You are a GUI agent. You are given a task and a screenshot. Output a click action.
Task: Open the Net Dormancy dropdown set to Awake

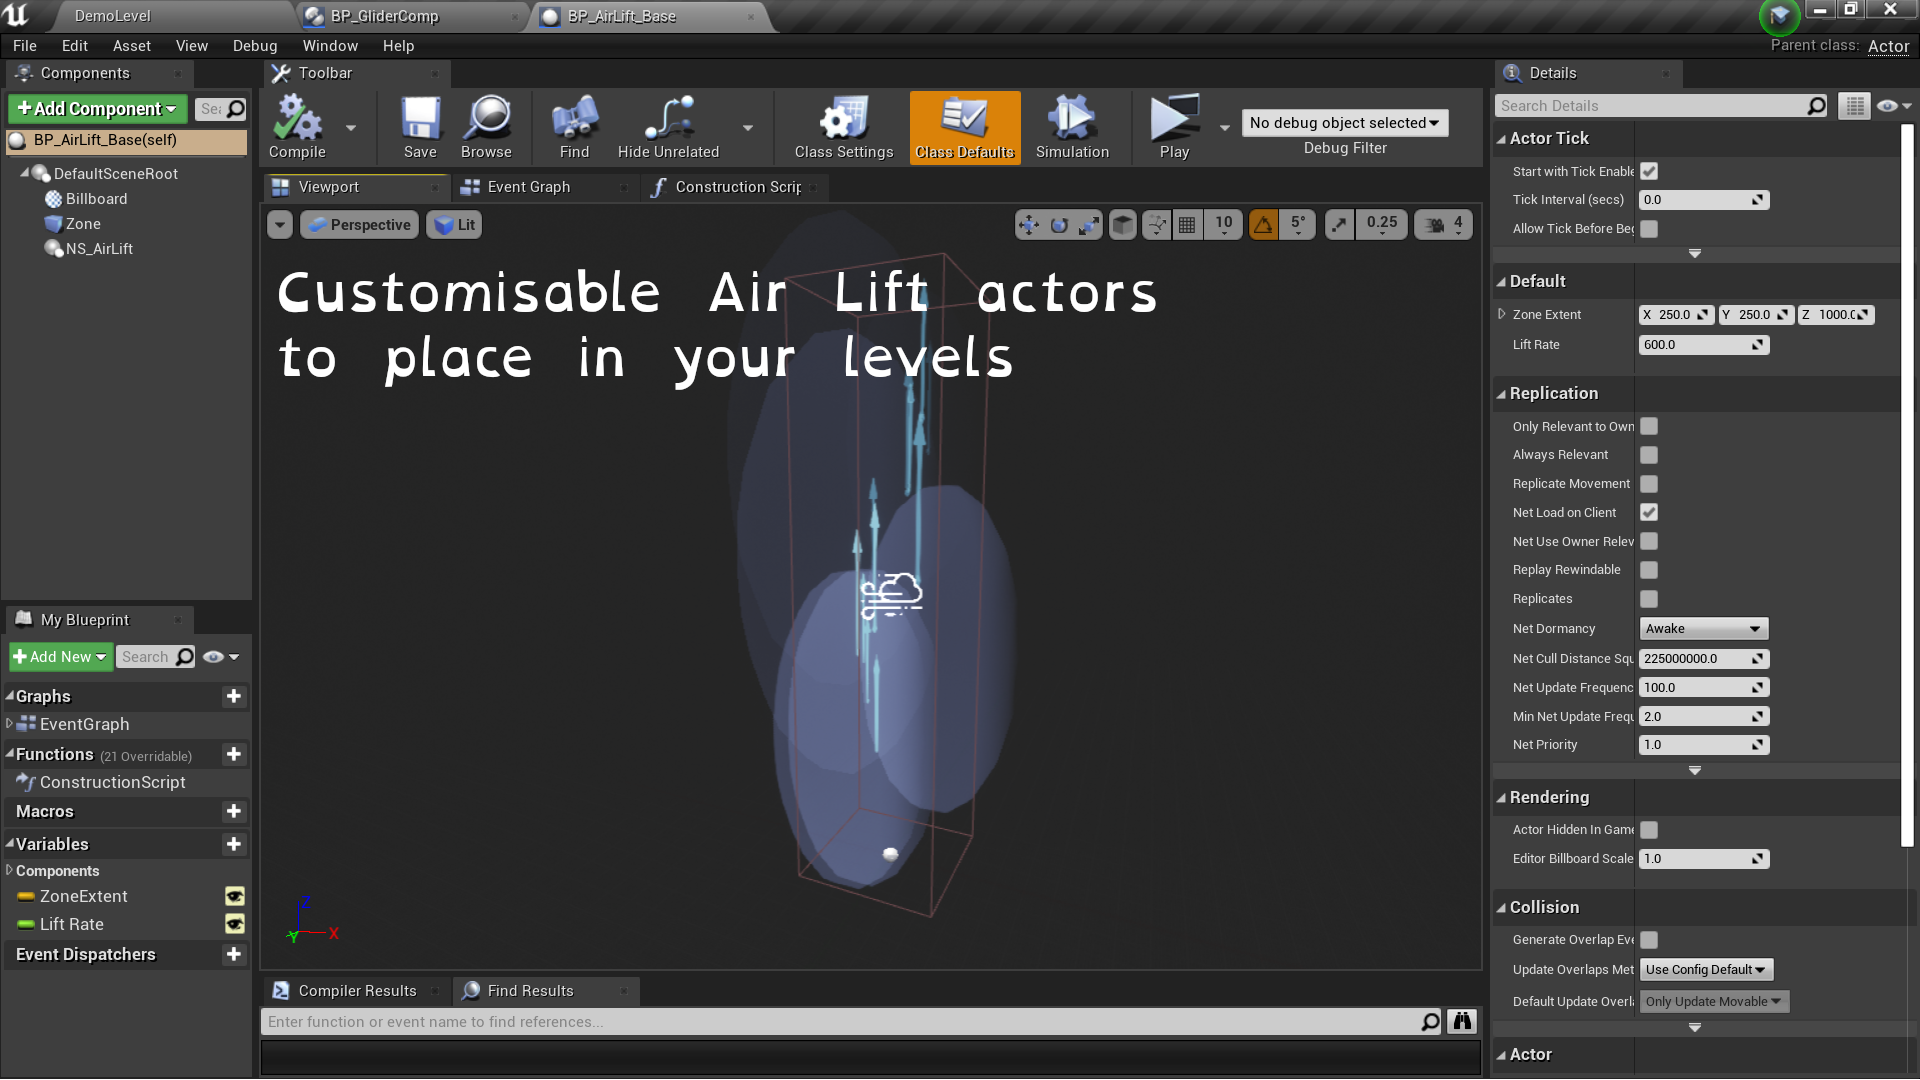click(1703, 628)
